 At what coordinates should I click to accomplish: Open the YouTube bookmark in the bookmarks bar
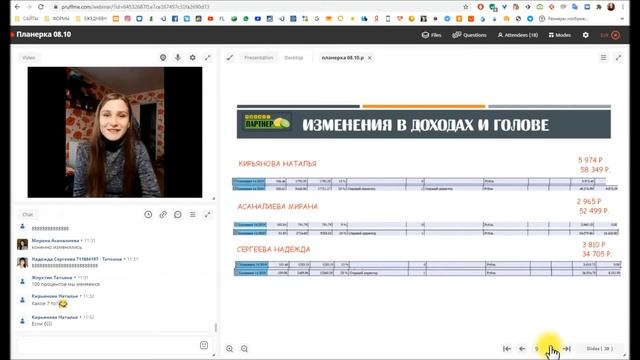(x=210, y=19)
